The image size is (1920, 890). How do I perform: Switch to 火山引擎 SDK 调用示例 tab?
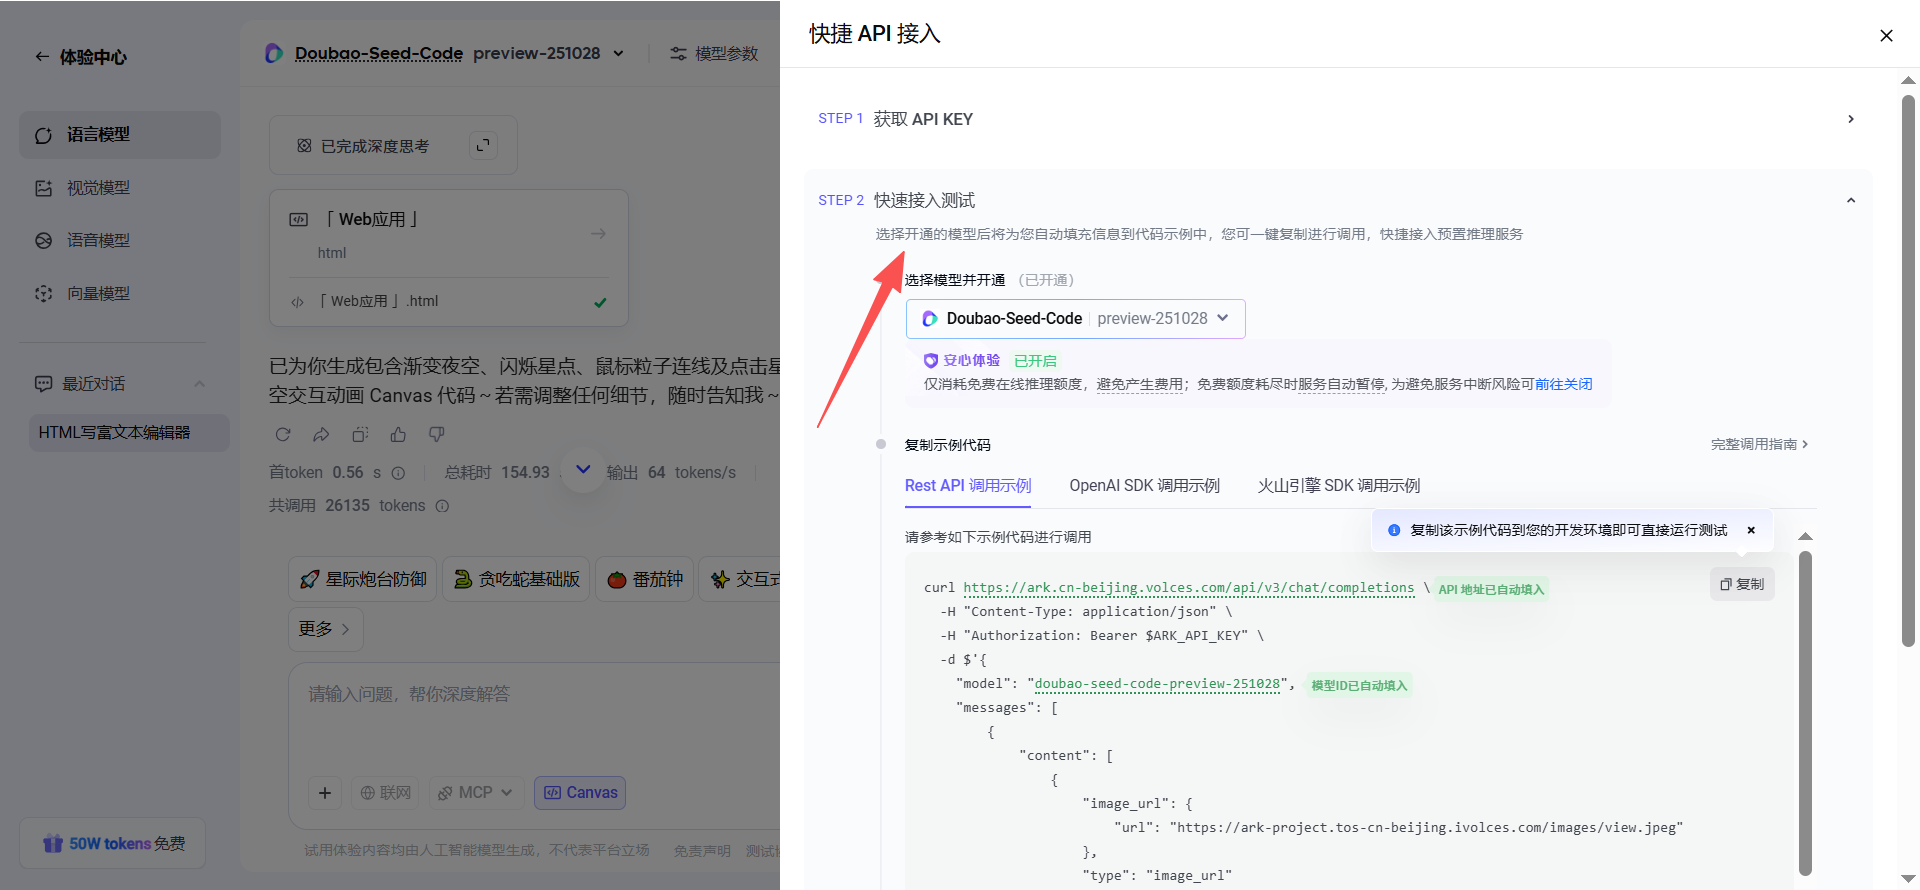click(x=1339, y=486)
